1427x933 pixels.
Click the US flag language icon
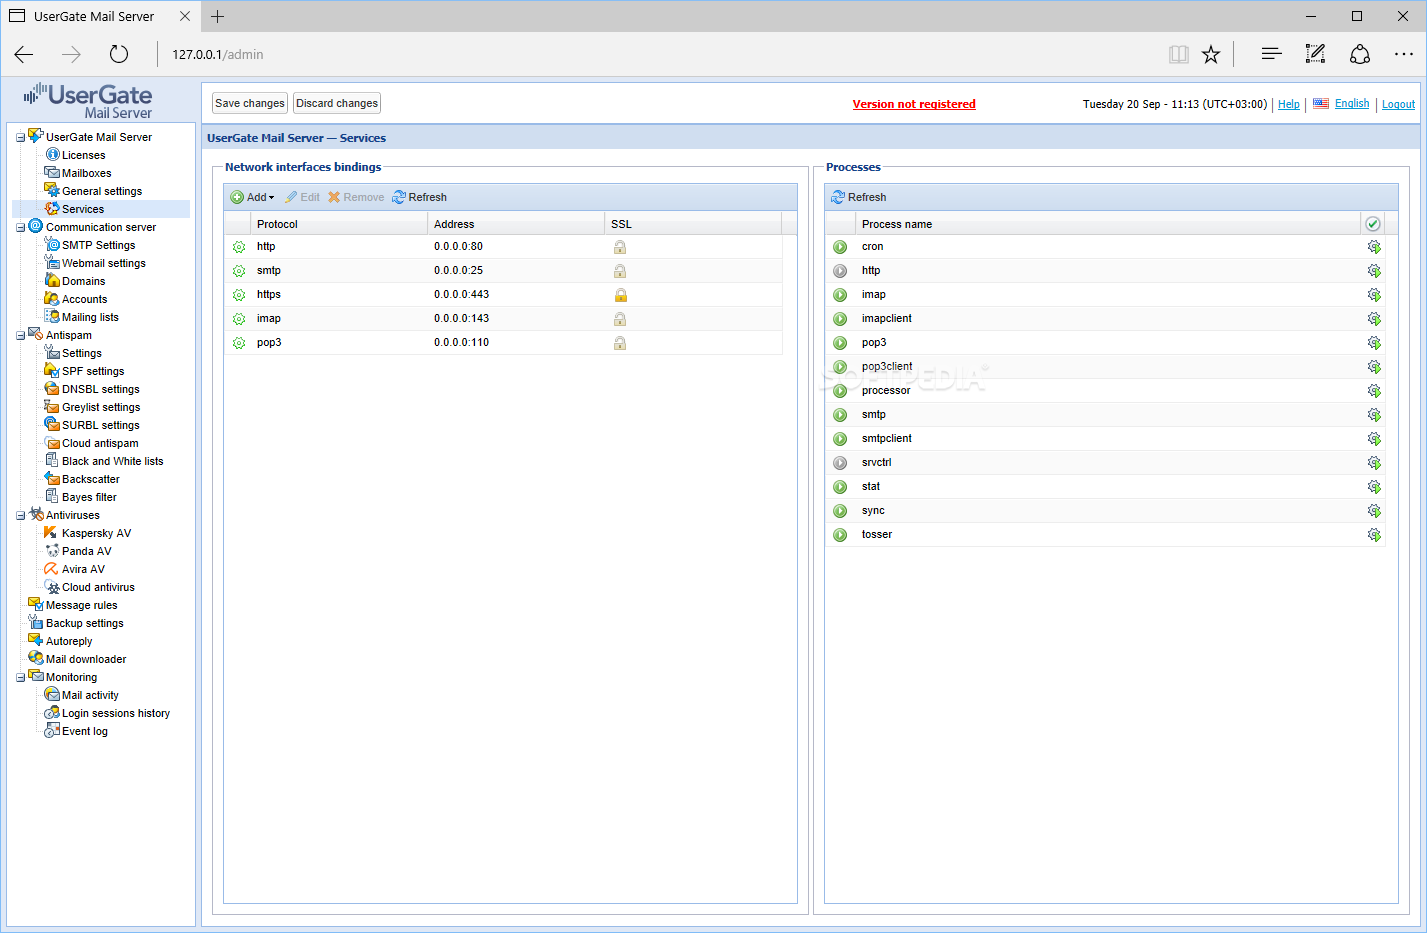pos(1321,103)
